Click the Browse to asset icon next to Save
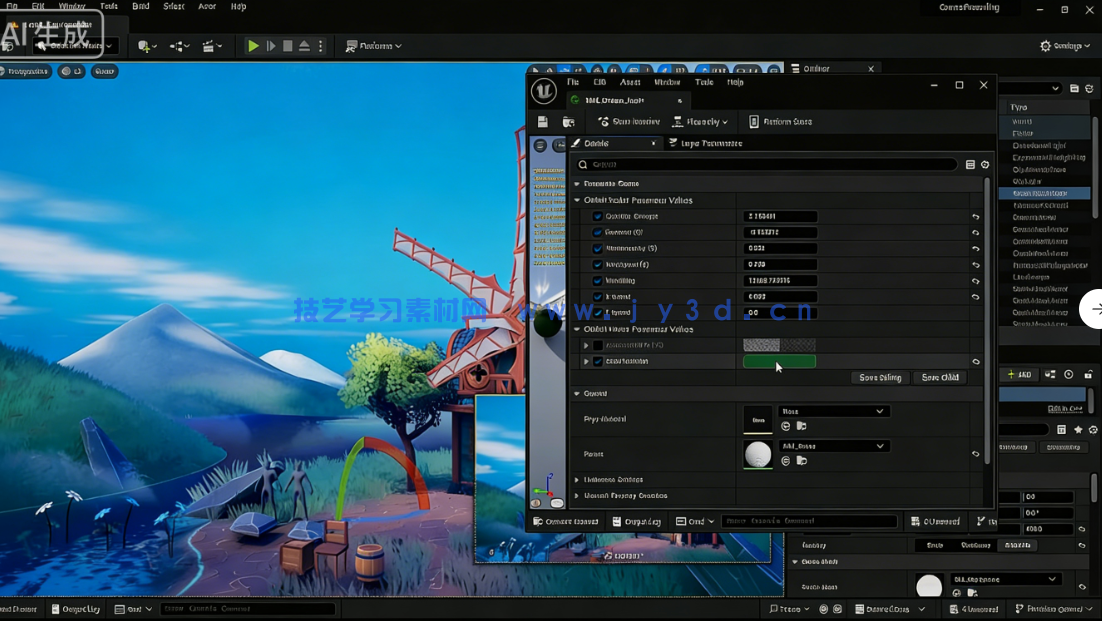Image resolution: width=1102 pixels, height=621 pixels. (x=568, y=121)
